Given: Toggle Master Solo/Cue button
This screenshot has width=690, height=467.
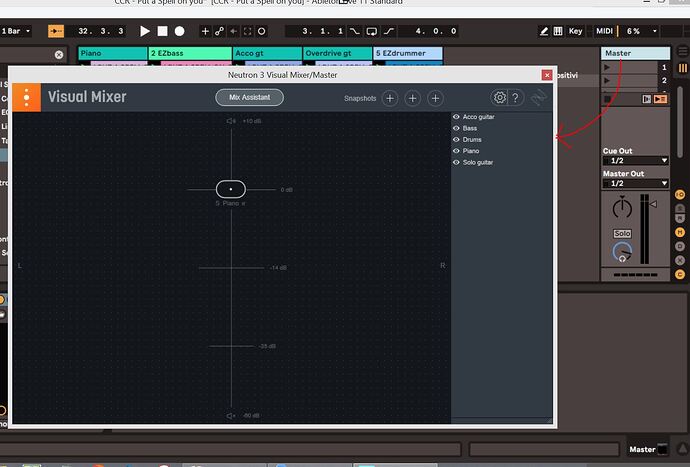Looking at the screenshot, I should 622,234.
